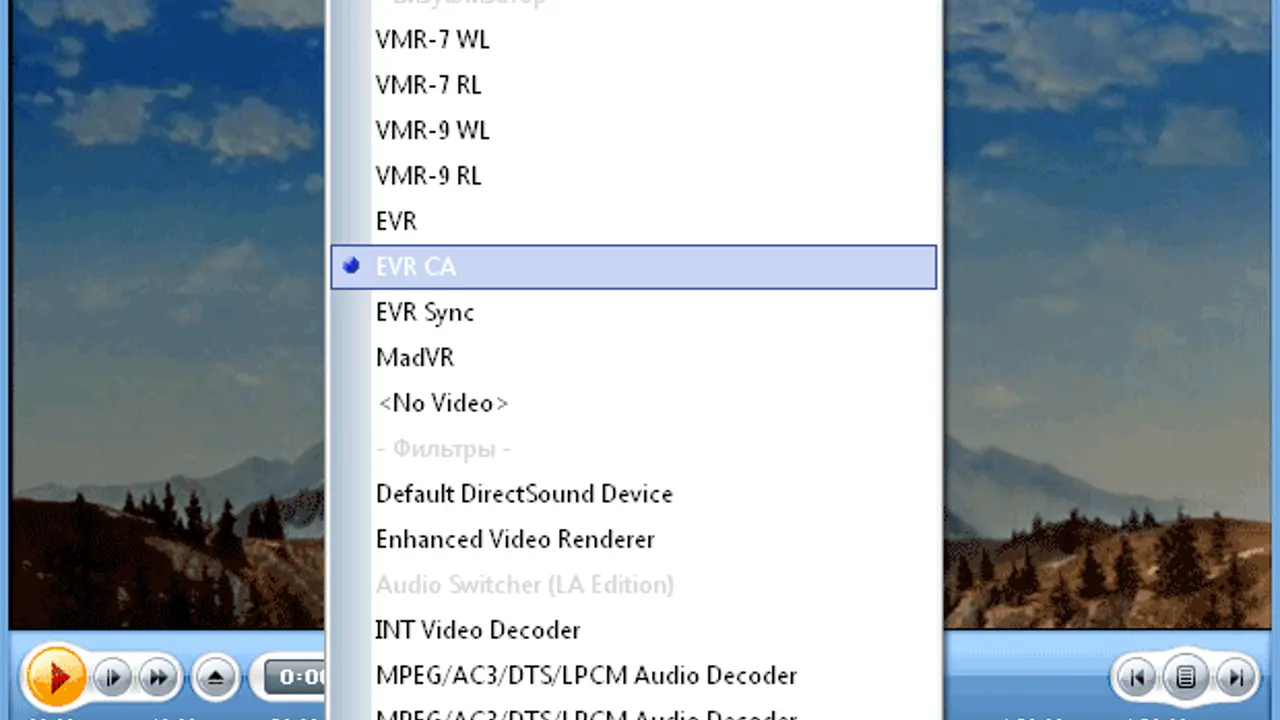Click the frame step button
The height and width of the screenshot is (720, 1280).
113,677
